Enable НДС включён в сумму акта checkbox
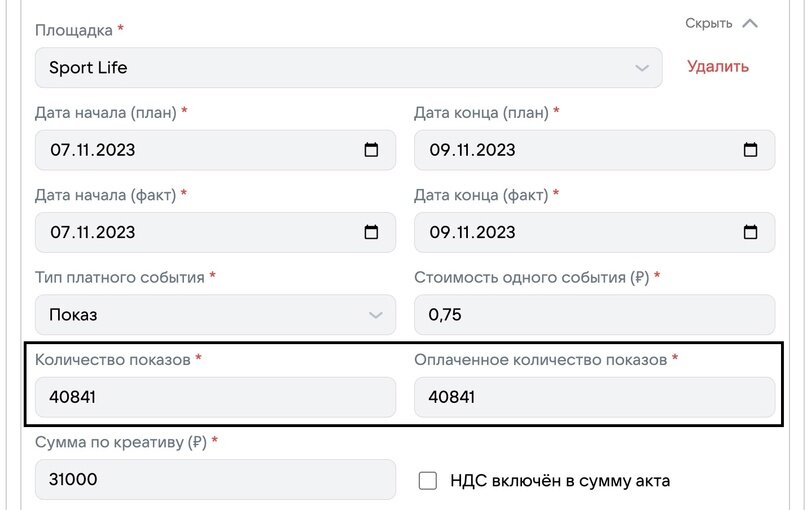Viewport: 807px width, 510px height. pos(428,481)
